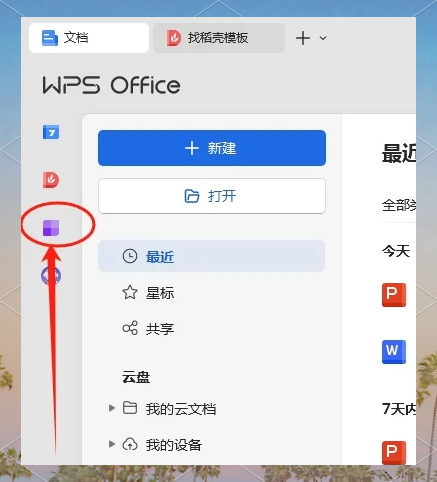Switch to the 文档 tab
The image size is (437, 482).
pyautogui.click(x=89, y=38)
